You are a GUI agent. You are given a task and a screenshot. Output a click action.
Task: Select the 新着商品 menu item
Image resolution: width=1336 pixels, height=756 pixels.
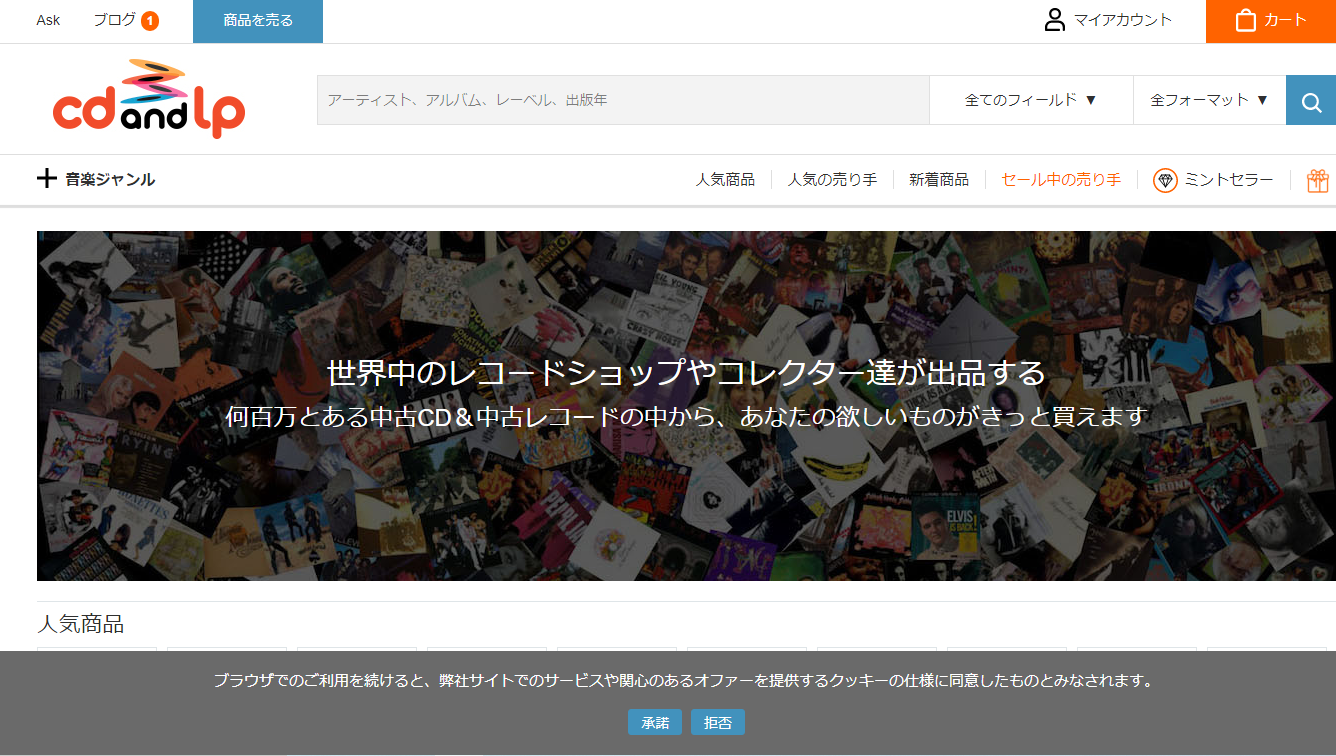(x=939, y=180)
